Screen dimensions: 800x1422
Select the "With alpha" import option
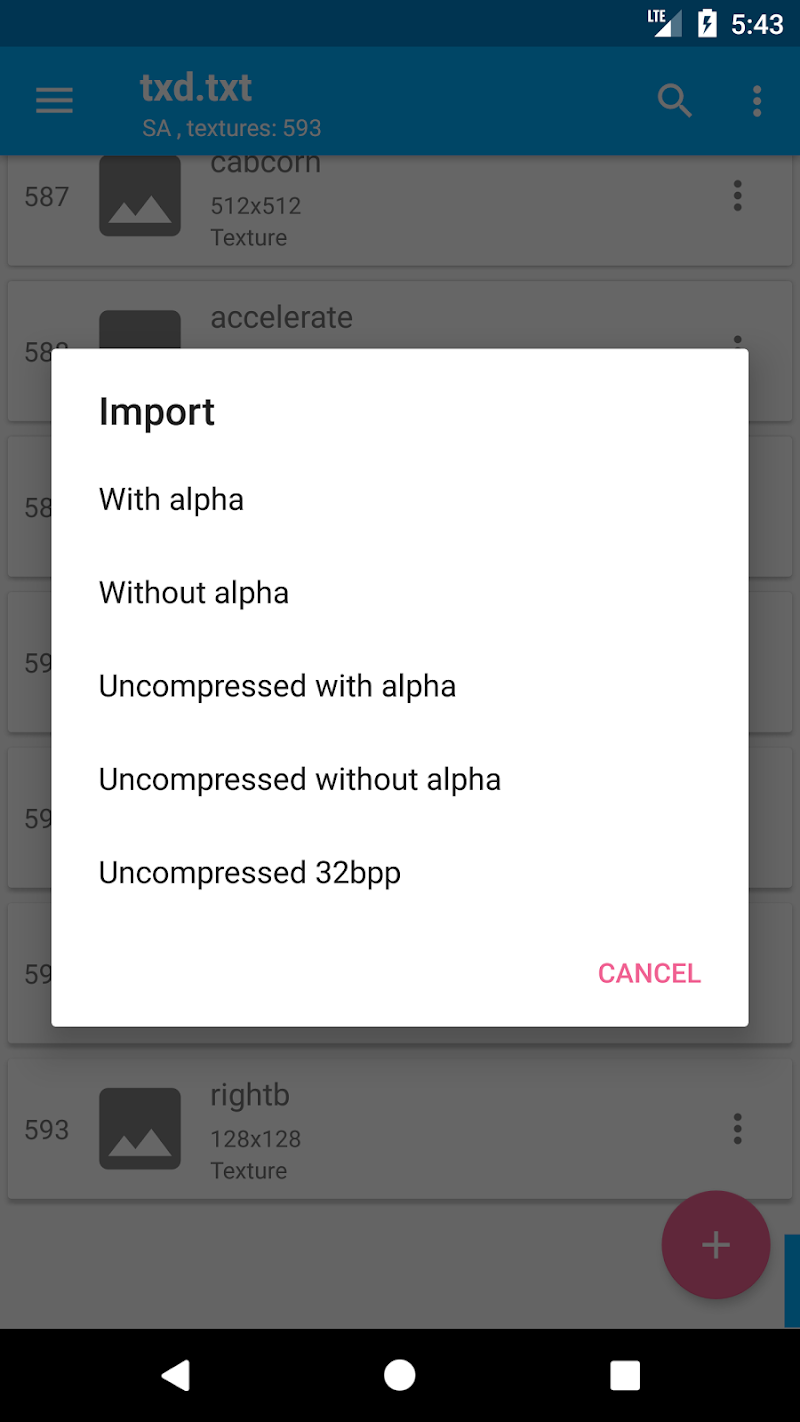[172, 500]
